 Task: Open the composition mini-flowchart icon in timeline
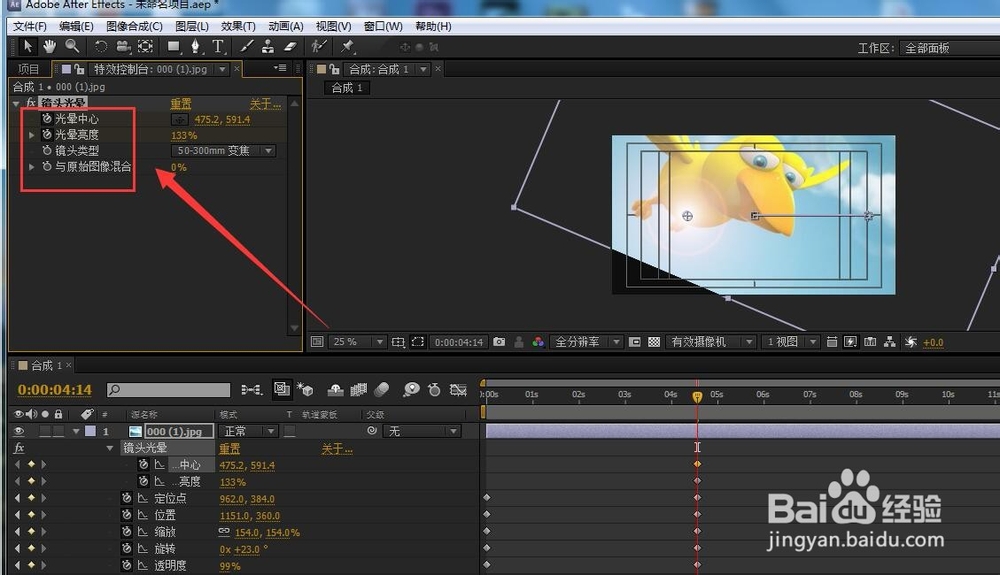coord(251,389)
